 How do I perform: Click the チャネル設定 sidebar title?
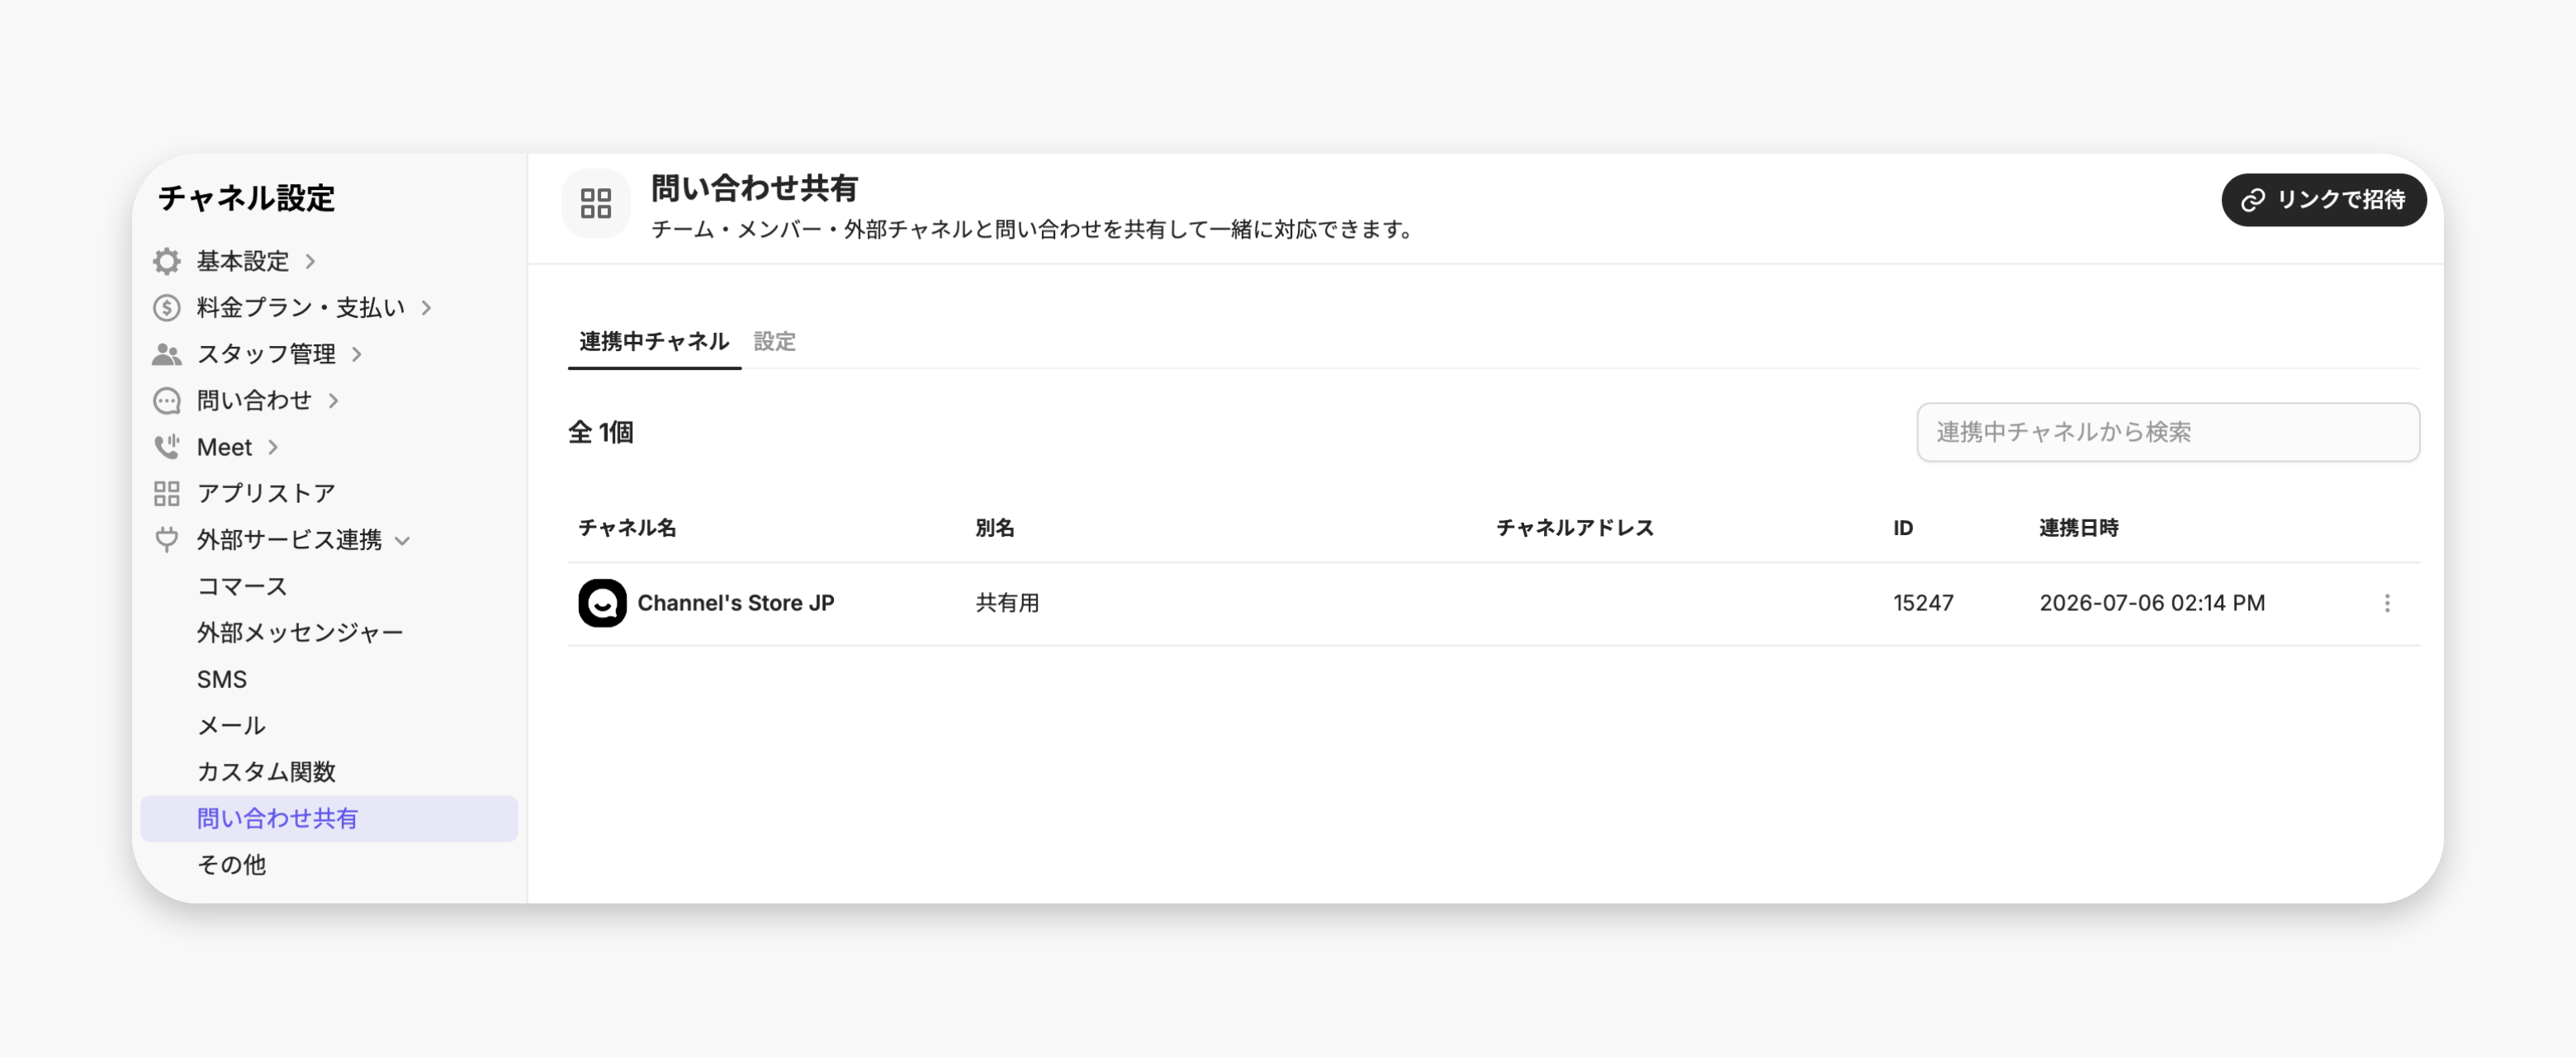click(x=246, y=198)
